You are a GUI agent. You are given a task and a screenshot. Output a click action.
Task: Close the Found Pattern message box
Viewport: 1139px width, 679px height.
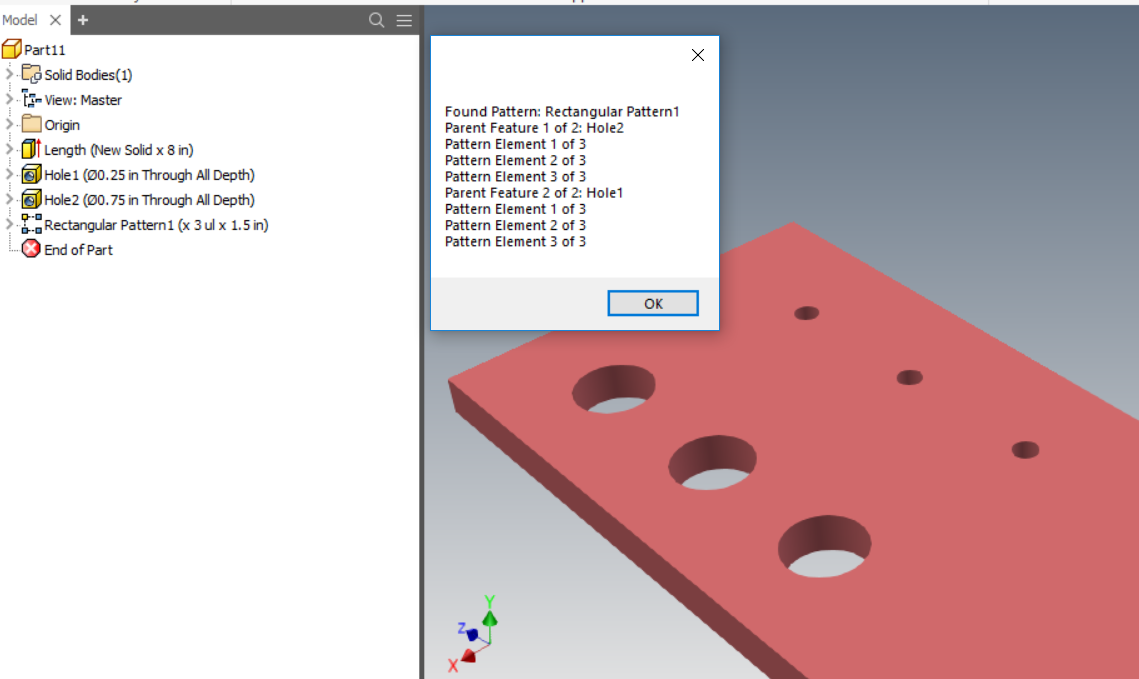[697, 55]
